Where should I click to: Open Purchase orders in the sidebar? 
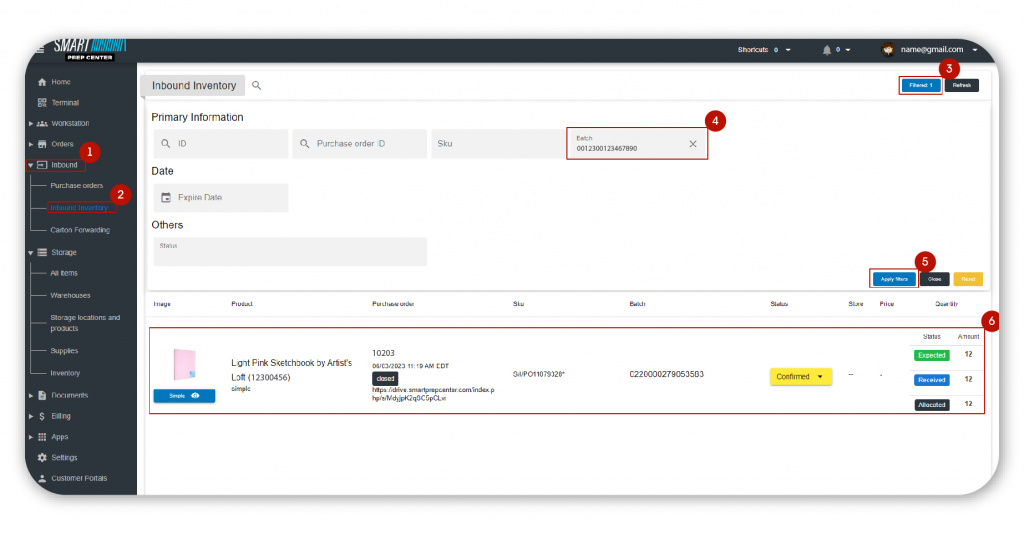76,186
